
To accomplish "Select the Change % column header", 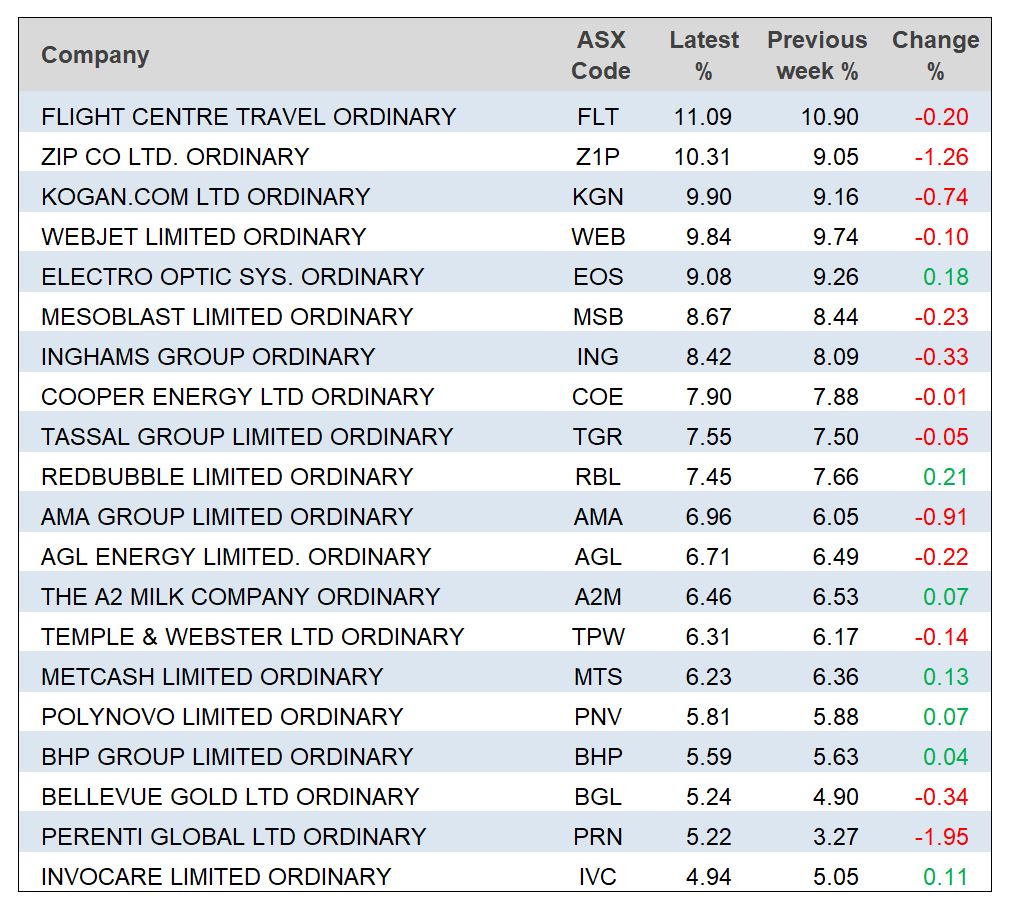I will 935,55.
